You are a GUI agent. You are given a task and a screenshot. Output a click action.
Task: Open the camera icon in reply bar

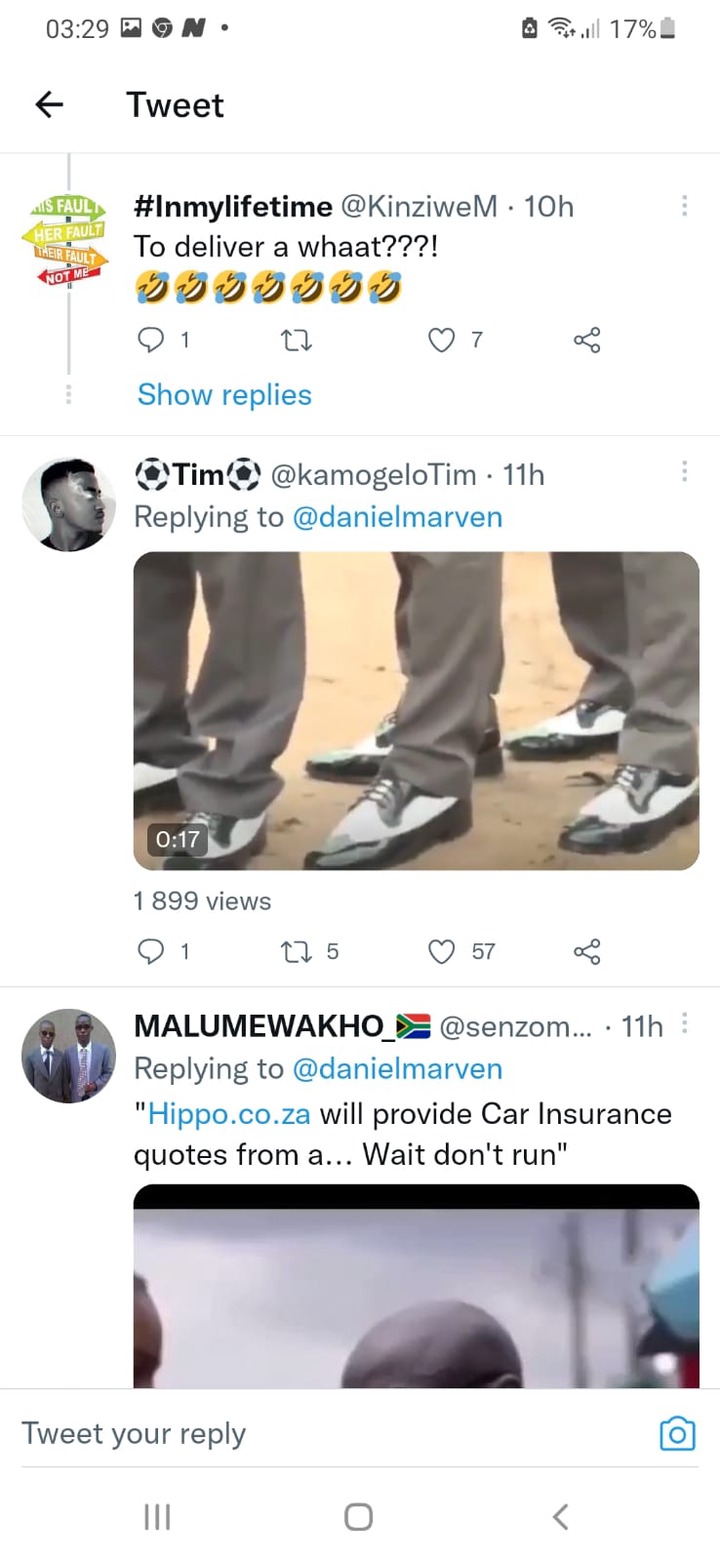pos(677,1434)
